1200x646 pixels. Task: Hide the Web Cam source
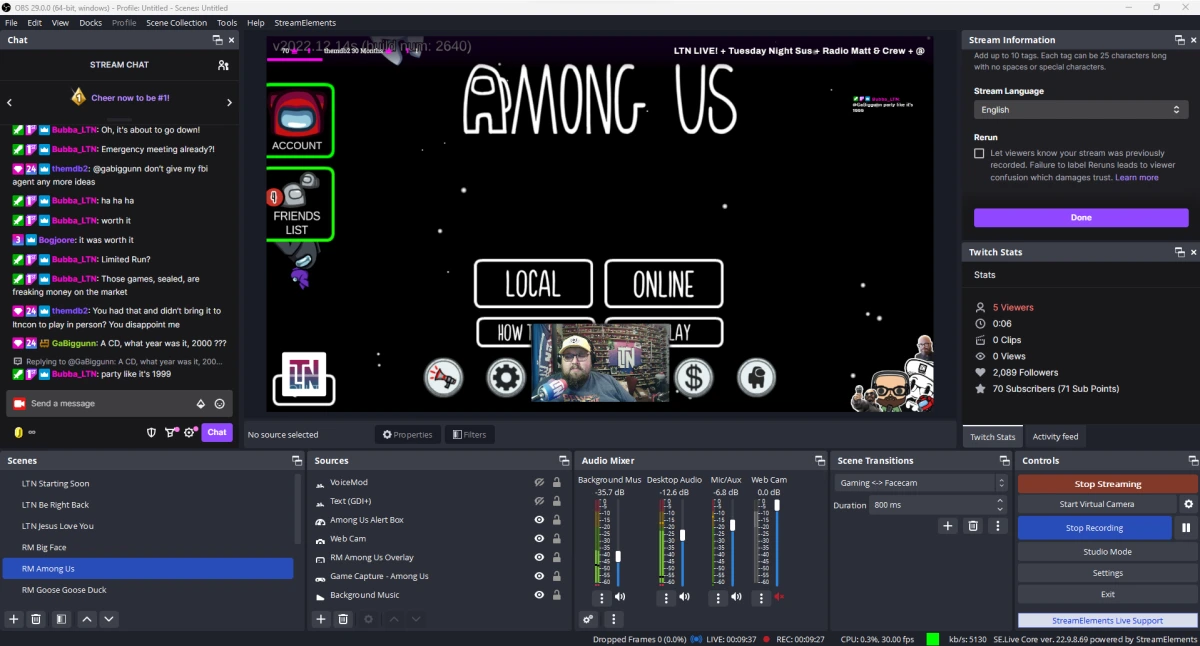tap(539, 539)
